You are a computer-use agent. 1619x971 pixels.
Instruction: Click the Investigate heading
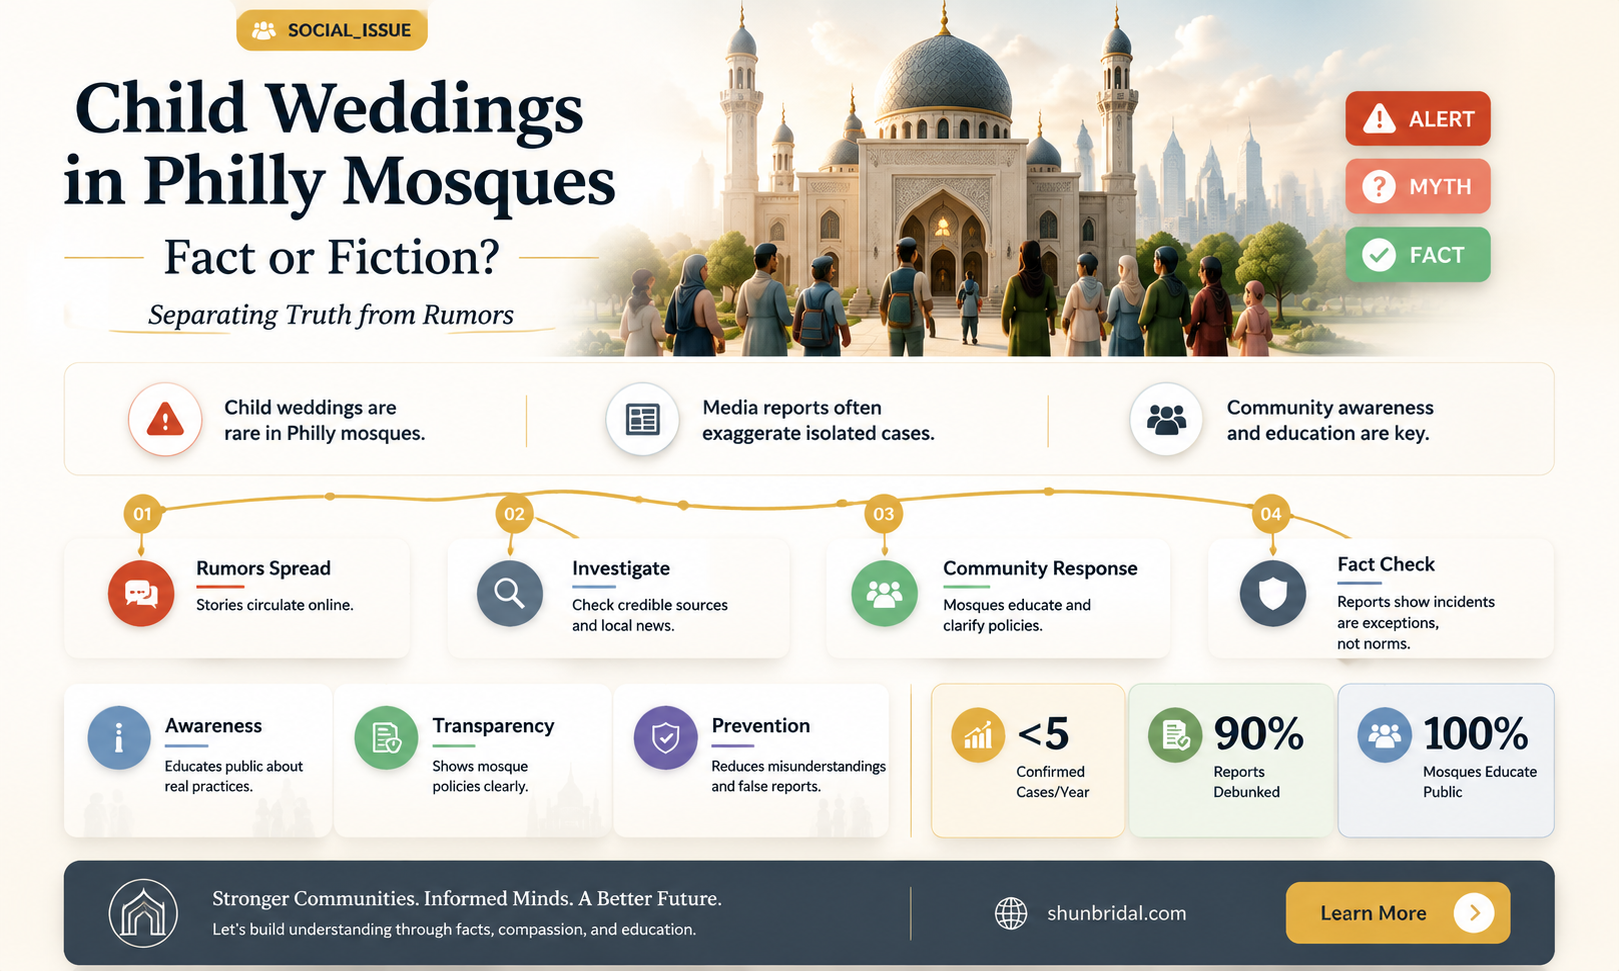[x=621, y=568]
